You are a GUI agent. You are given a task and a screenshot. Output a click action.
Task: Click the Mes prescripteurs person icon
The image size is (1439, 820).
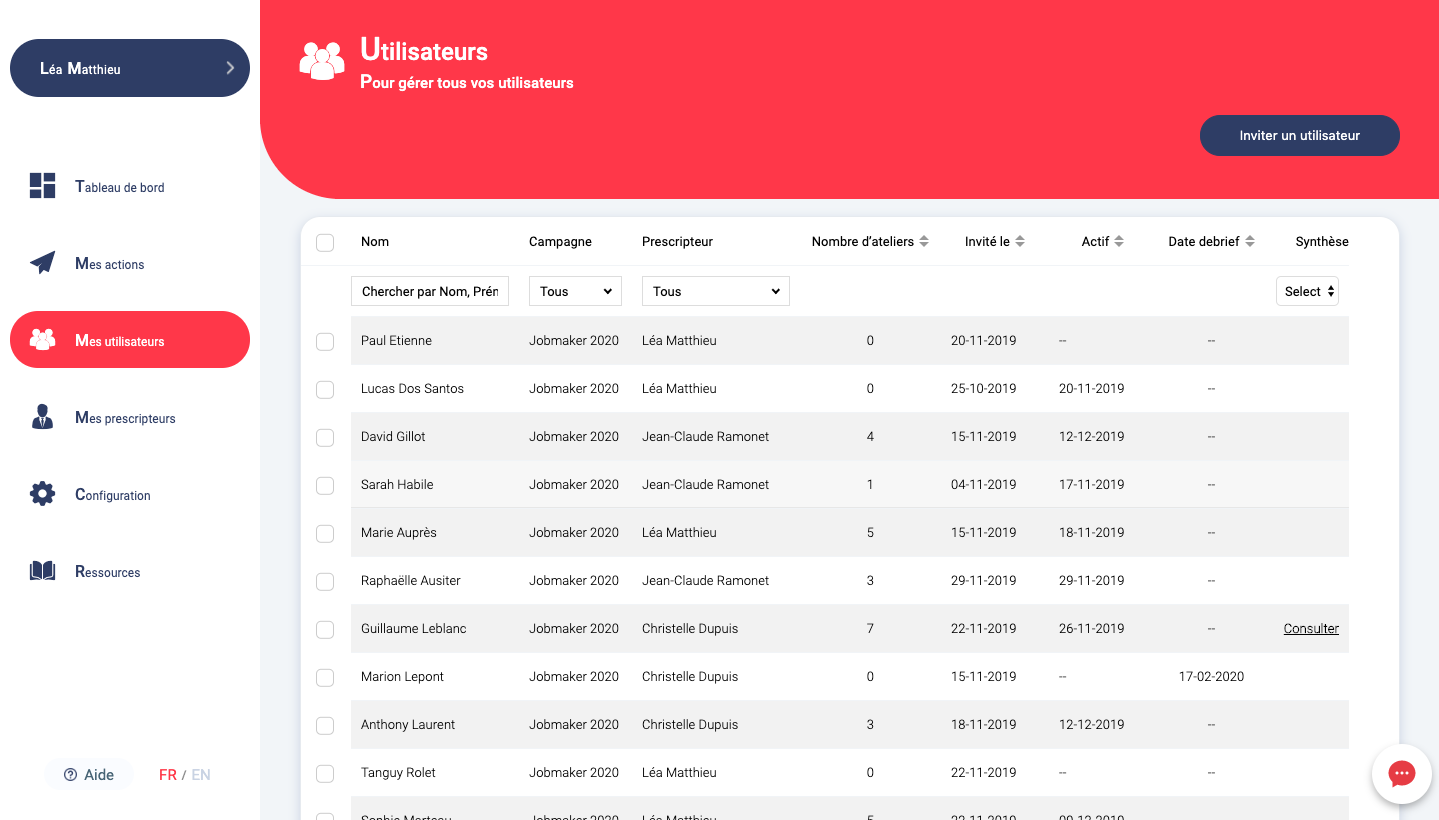(x=42, y=417)
